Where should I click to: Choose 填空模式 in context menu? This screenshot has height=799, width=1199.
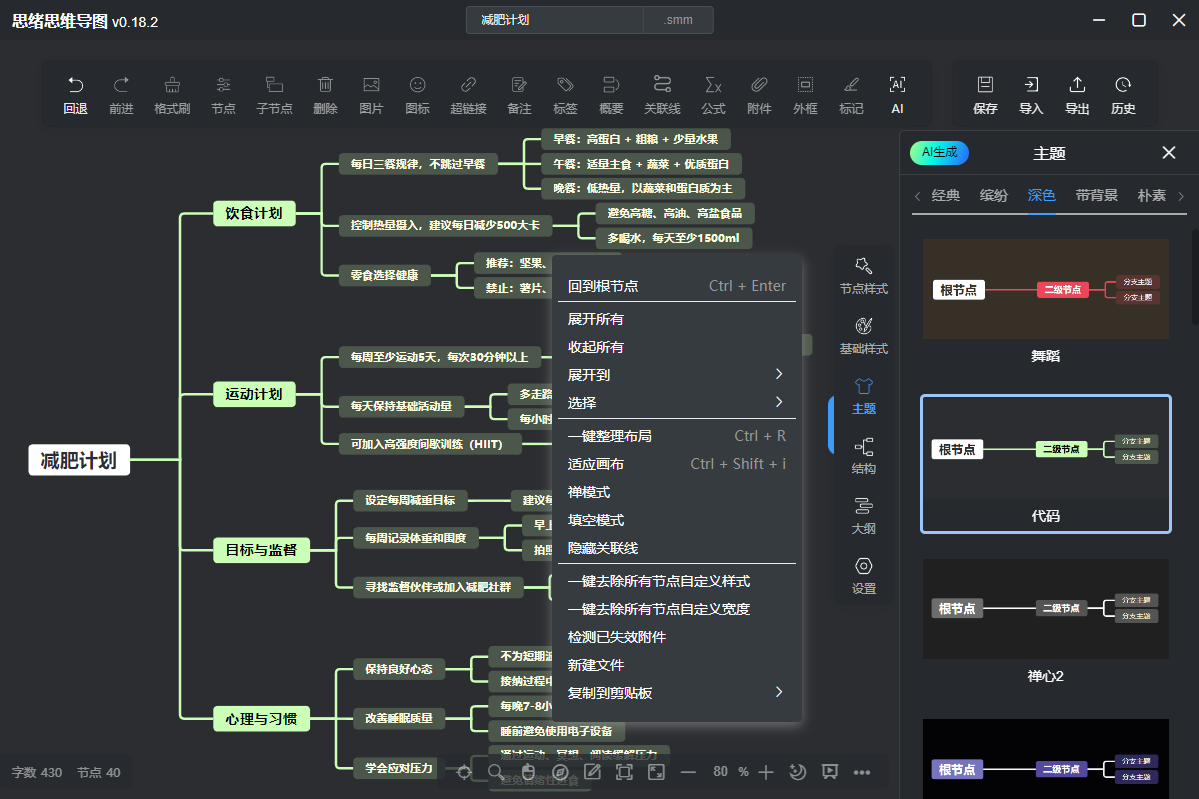(x=677, y=520)
